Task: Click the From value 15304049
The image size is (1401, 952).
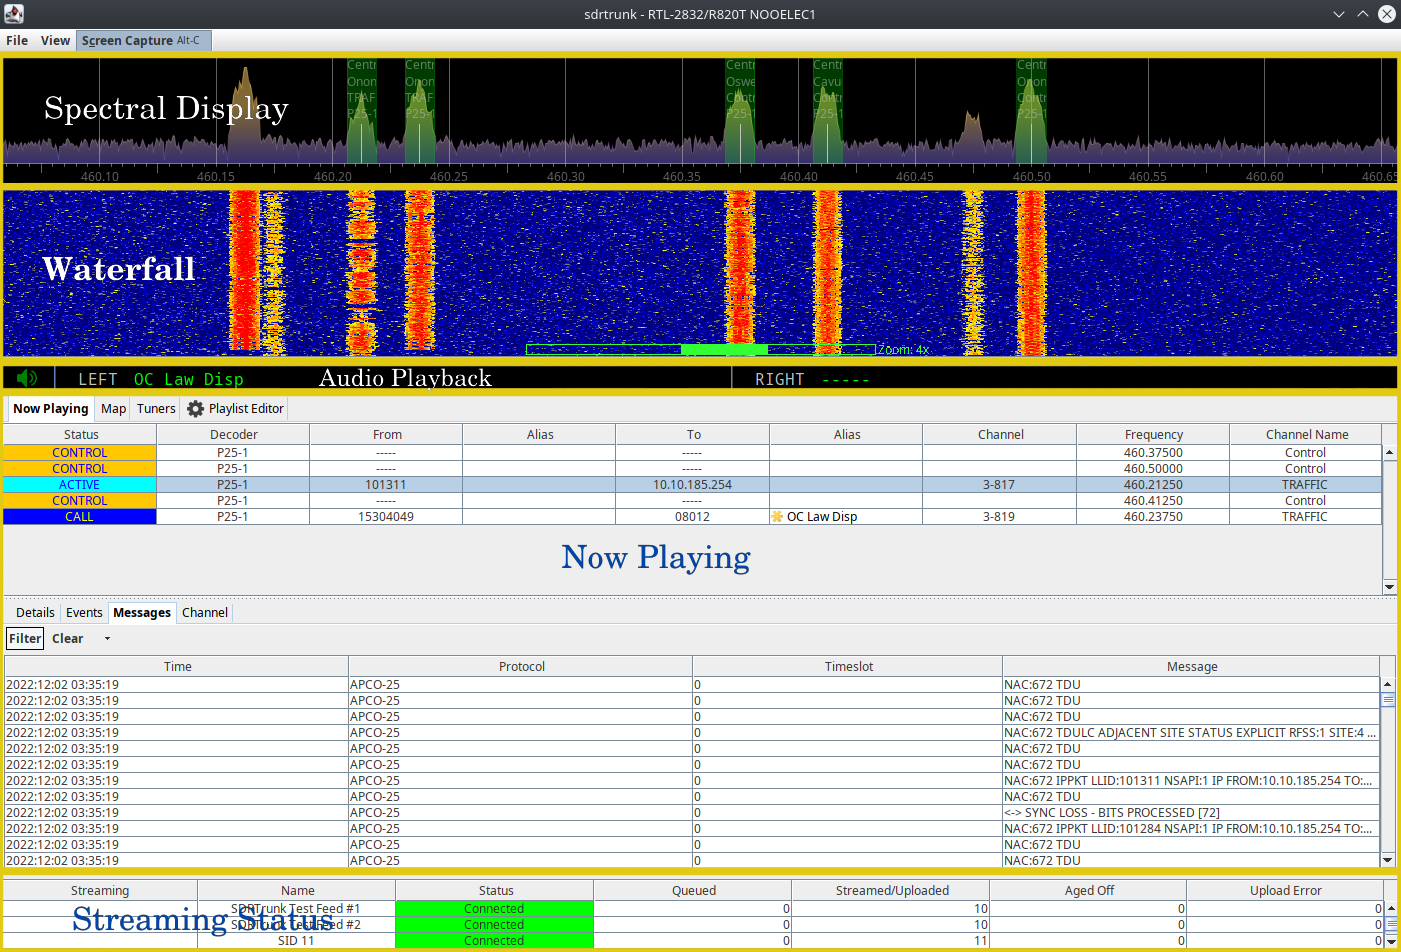Action: pos(386,517)
